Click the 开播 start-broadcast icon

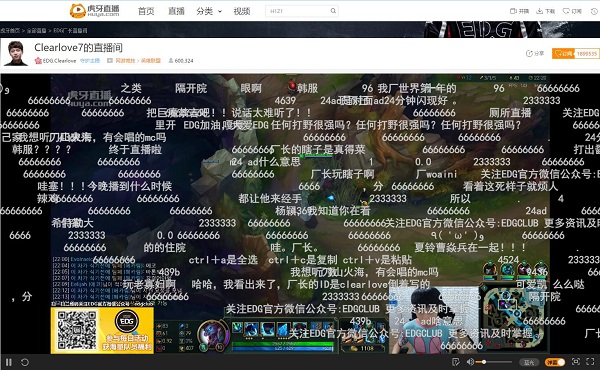coord(519,11)
